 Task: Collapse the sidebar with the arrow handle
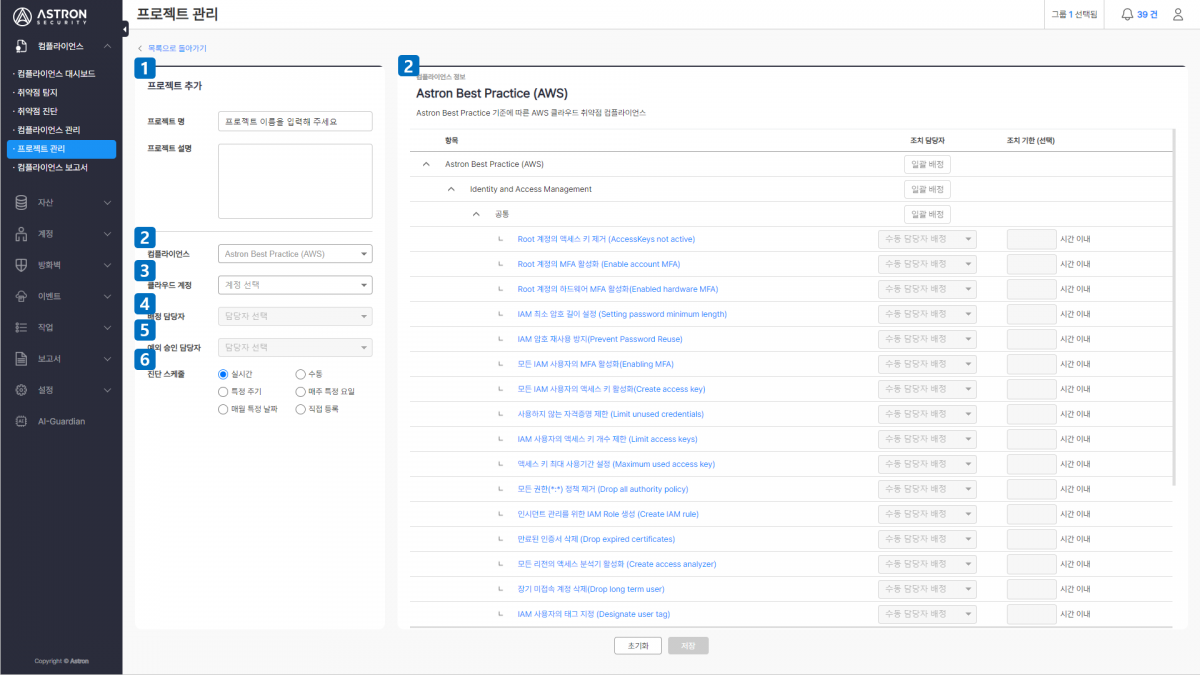[x=125, y=29]
